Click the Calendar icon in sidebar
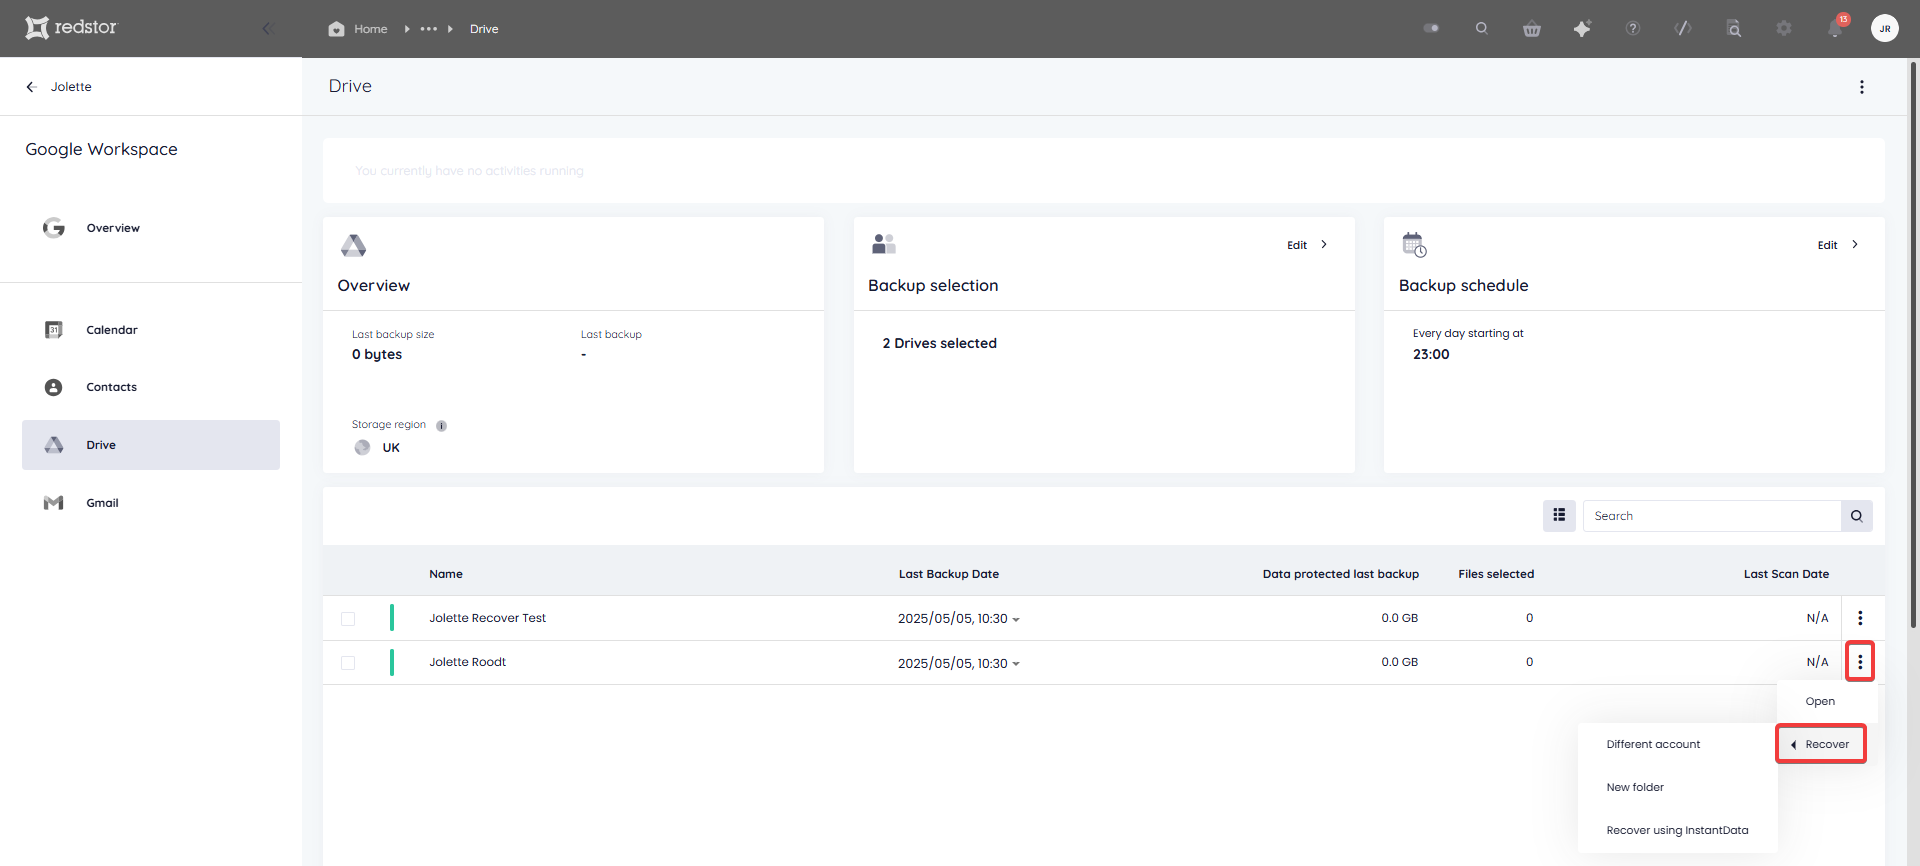Screen dimensions: 1920x866 [x=54, y=330]
